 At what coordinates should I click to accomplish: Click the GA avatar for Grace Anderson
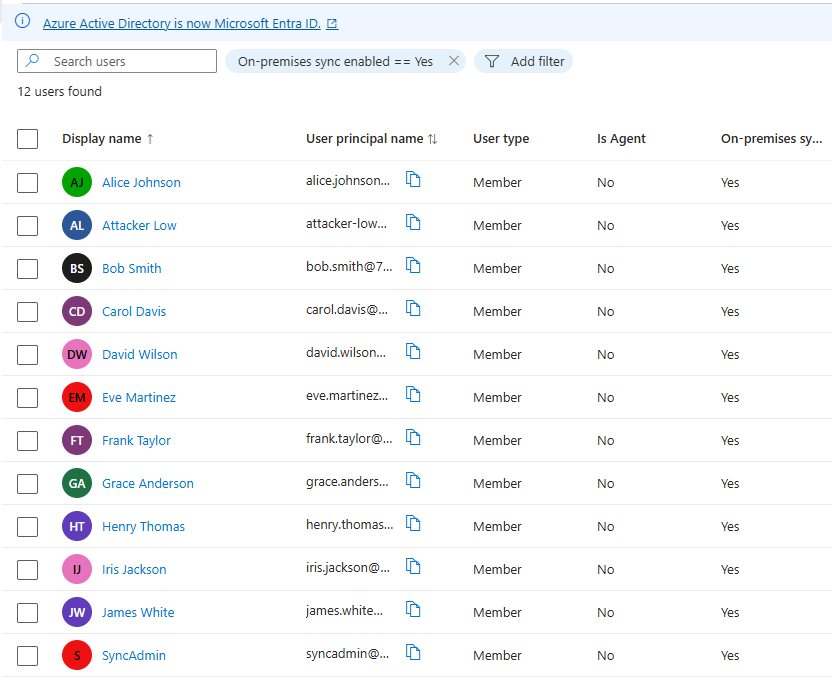tap(77, 483)
